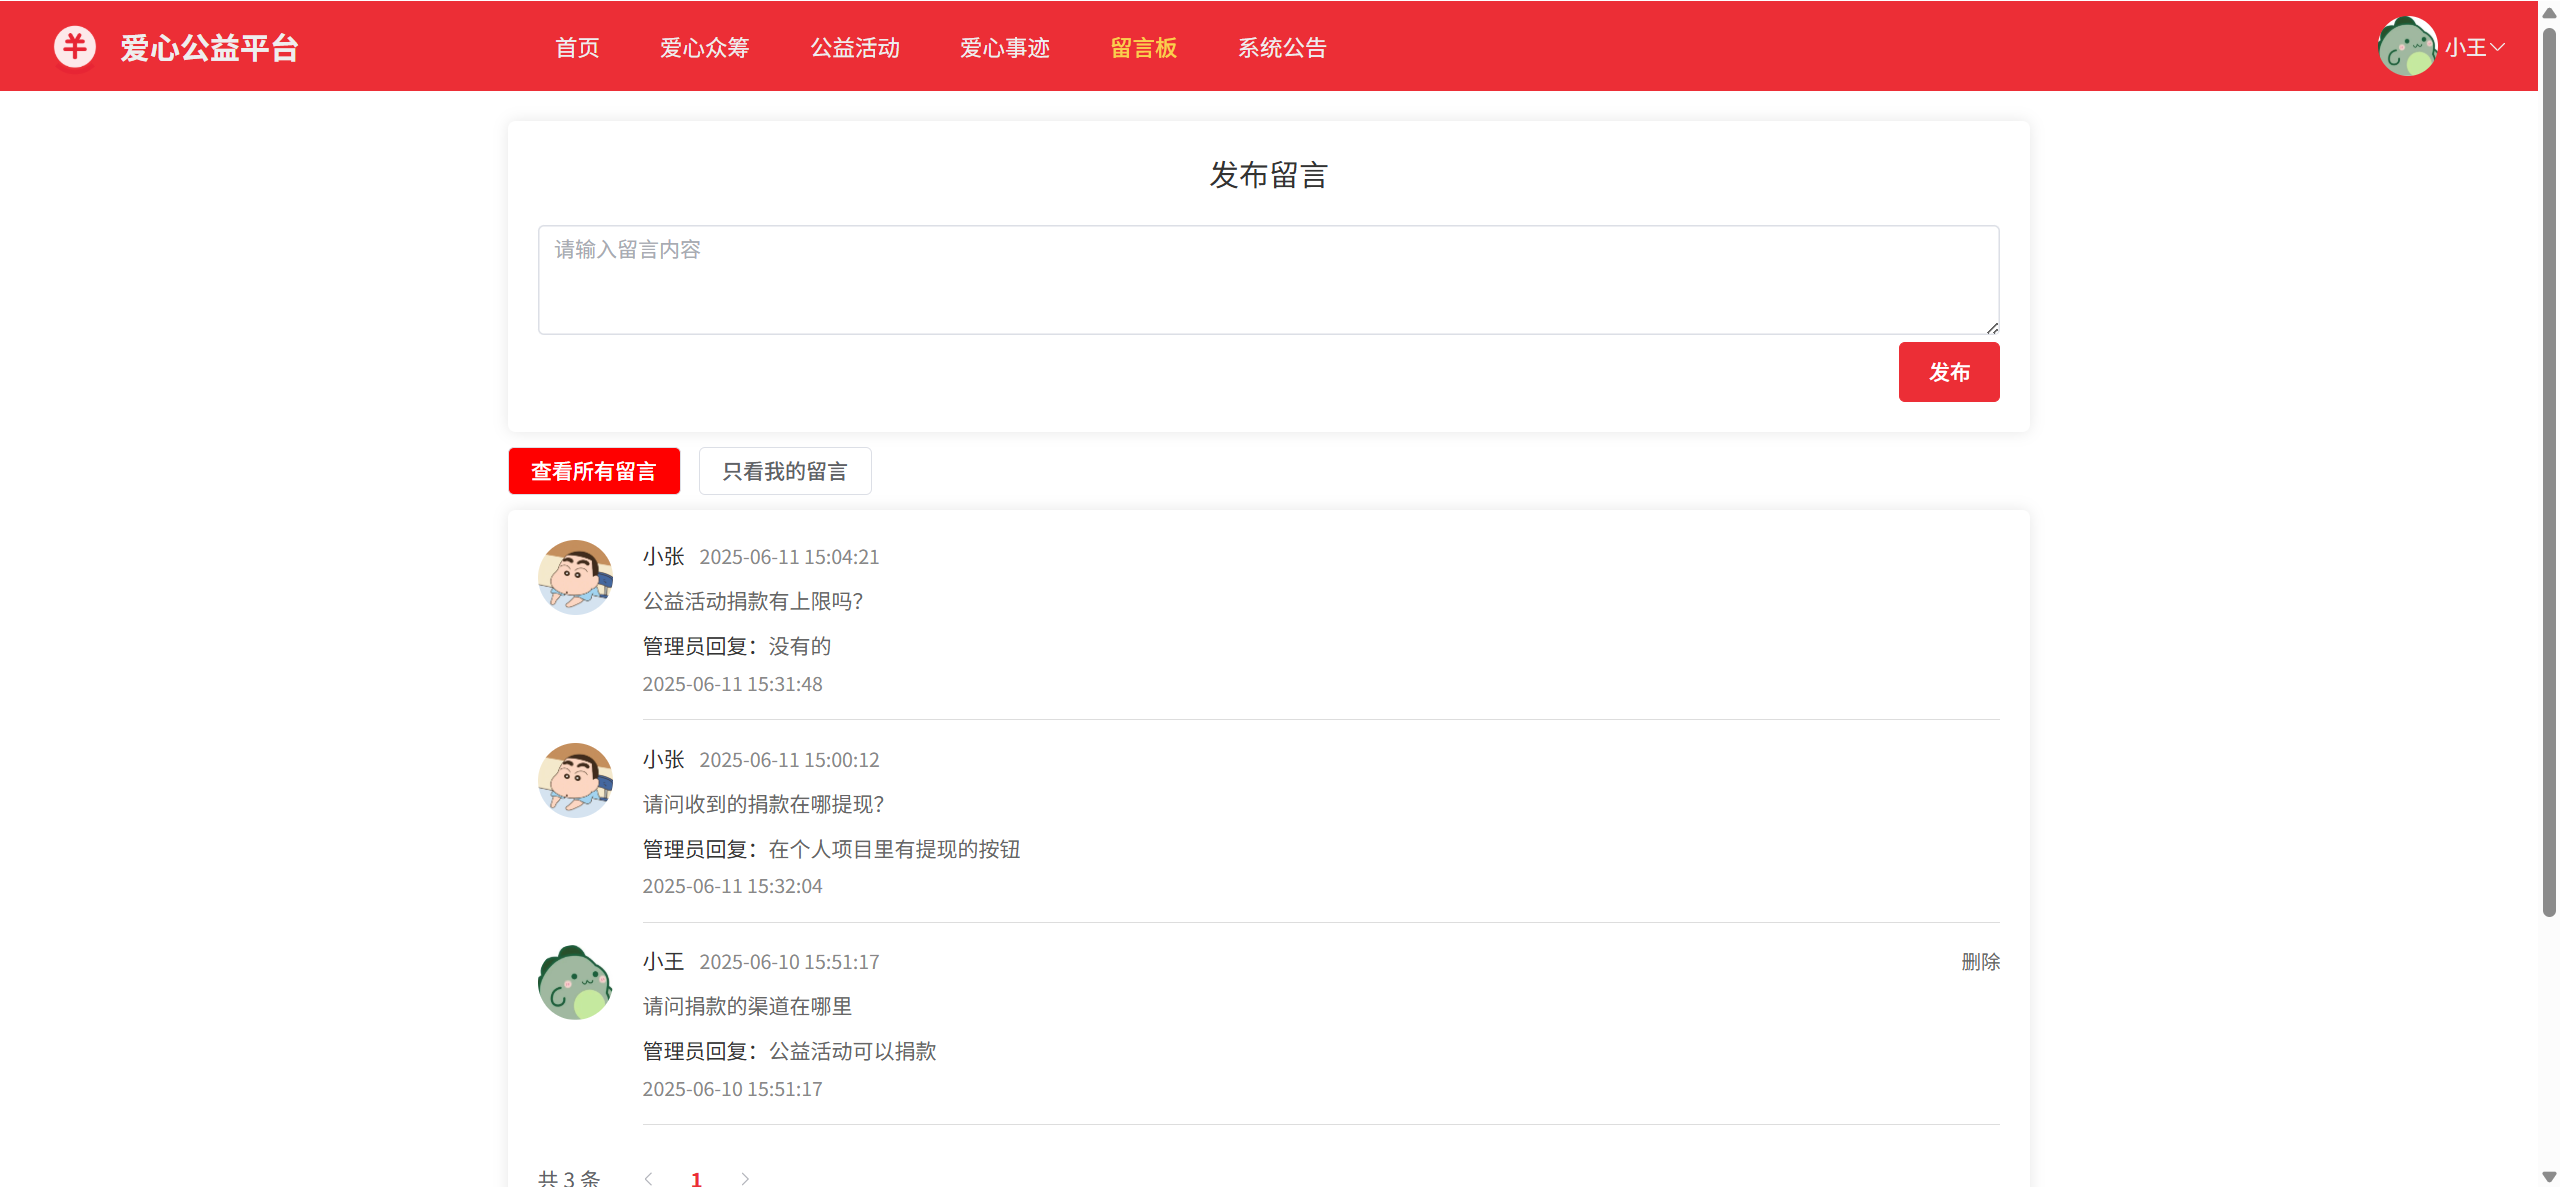Focus the 请输入留言内容 text area

[1268, 280]
